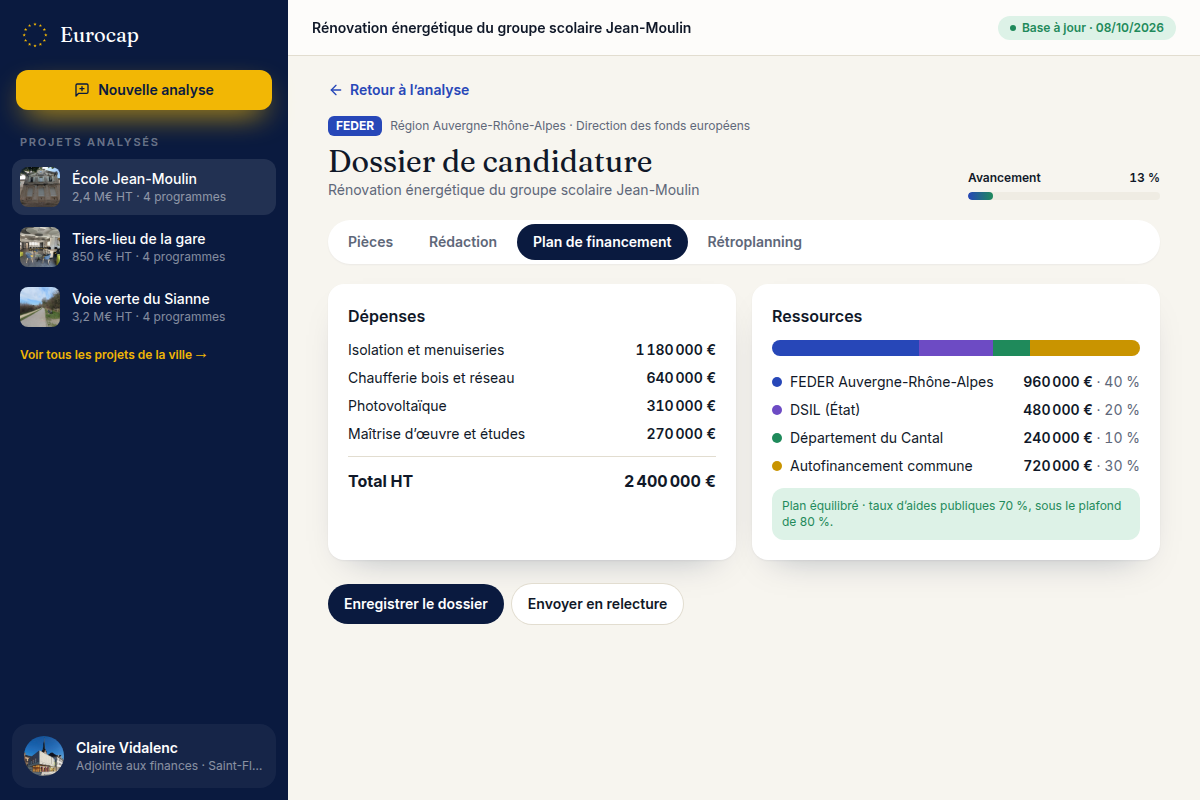The height and width of the screenshot is (800, 1200).
Task: Click the Dépenses card heading
Action: tap(386, 316)
